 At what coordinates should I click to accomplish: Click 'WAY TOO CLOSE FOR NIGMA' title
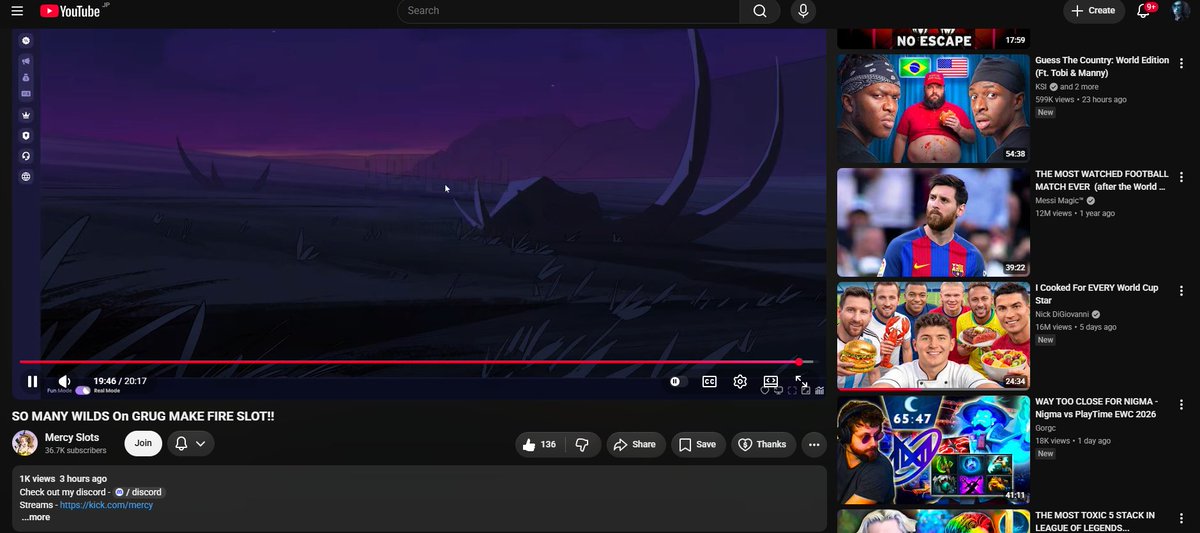pyautogui.click(x=1098, y=407)
